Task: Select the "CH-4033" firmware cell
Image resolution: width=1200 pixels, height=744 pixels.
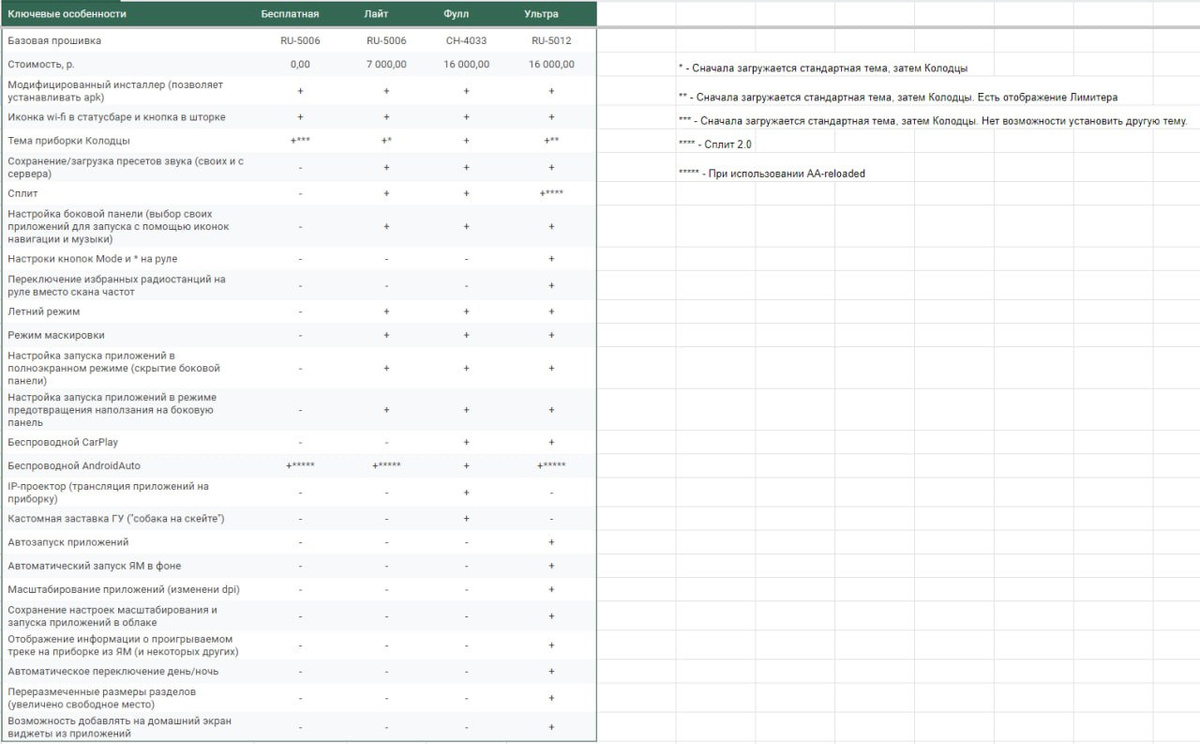Action: click(x=467, y=41)
